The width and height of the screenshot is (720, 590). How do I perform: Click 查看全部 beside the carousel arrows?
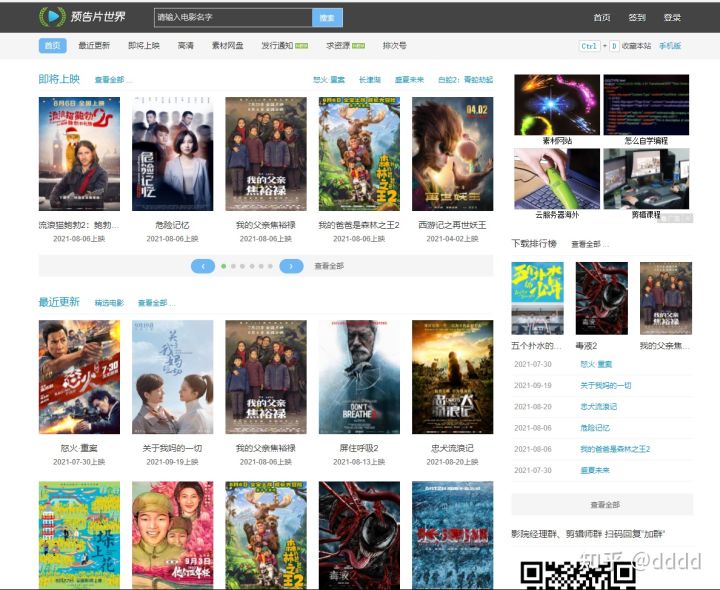pos(329,266)
